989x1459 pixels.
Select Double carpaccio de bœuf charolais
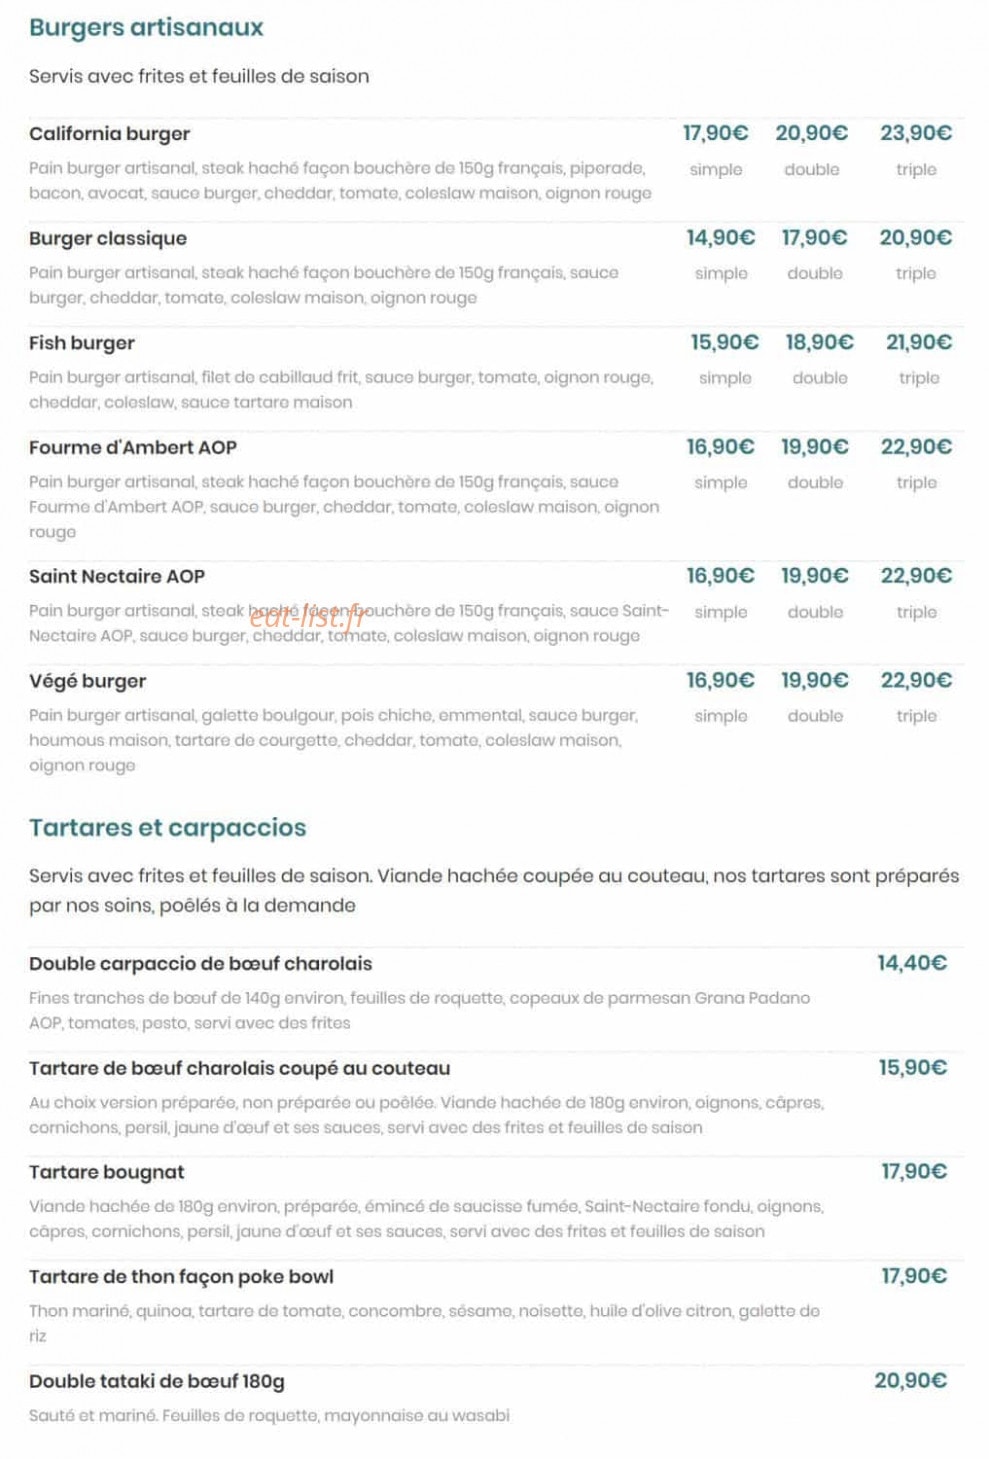point(200,964)
